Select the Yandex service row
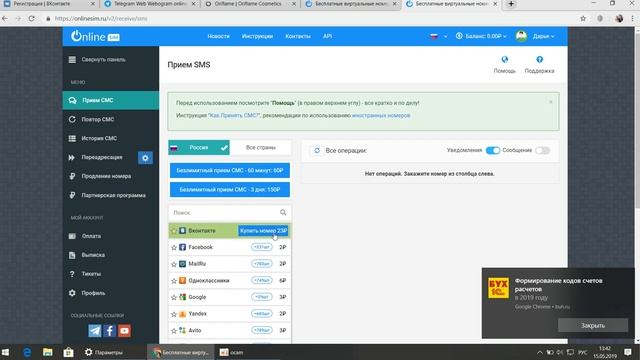This screenshot has width=640, height=360. pyautogui.click(x=230, y=314)
